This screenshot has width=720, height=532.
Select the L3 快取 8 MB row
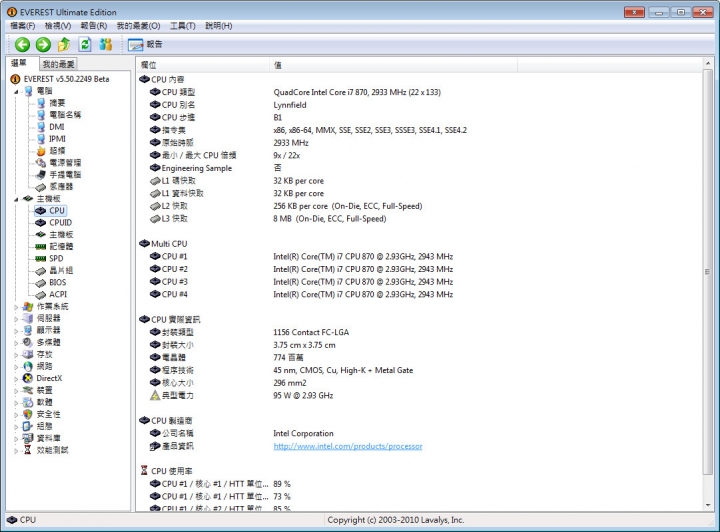pyautogui.click(x=419, y=218)
